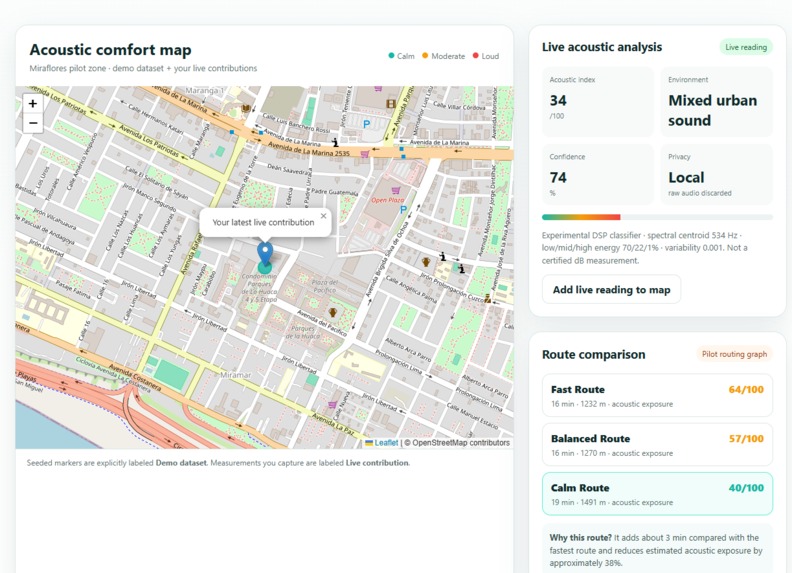Click the Moderate legend orange dot

425,56
